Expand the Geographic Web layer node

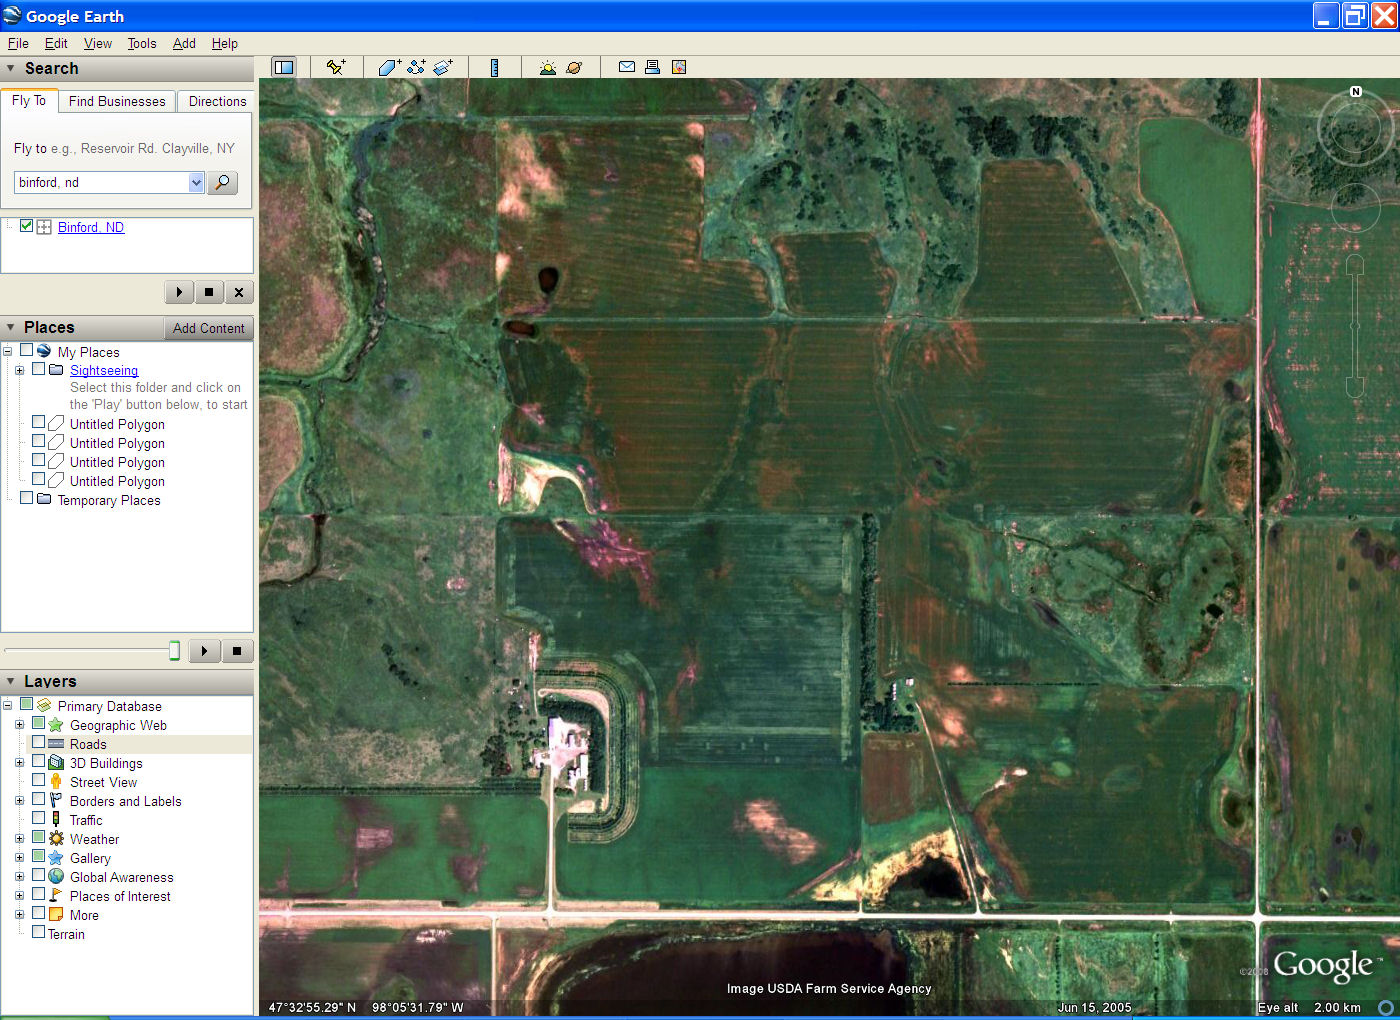click(19, 725)
